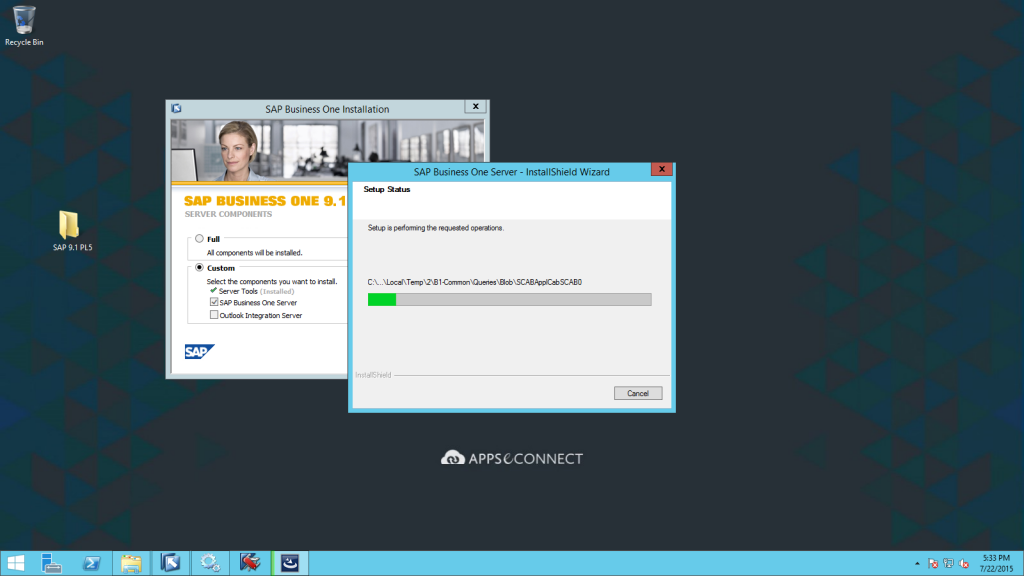Select the Full installation radio button
The image size is (1024, 576).
pos(199,239)
